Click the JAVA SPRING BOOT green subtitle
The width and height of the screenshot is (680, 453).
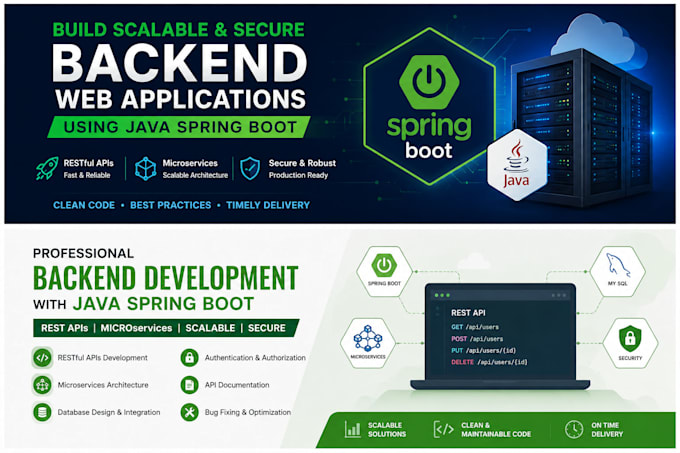point(163,303)
